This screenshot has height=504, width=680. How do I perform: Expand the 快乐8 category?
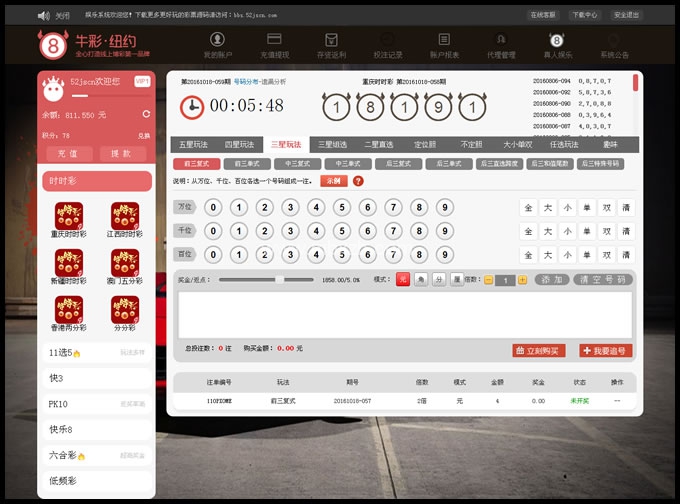pos(97,429)
